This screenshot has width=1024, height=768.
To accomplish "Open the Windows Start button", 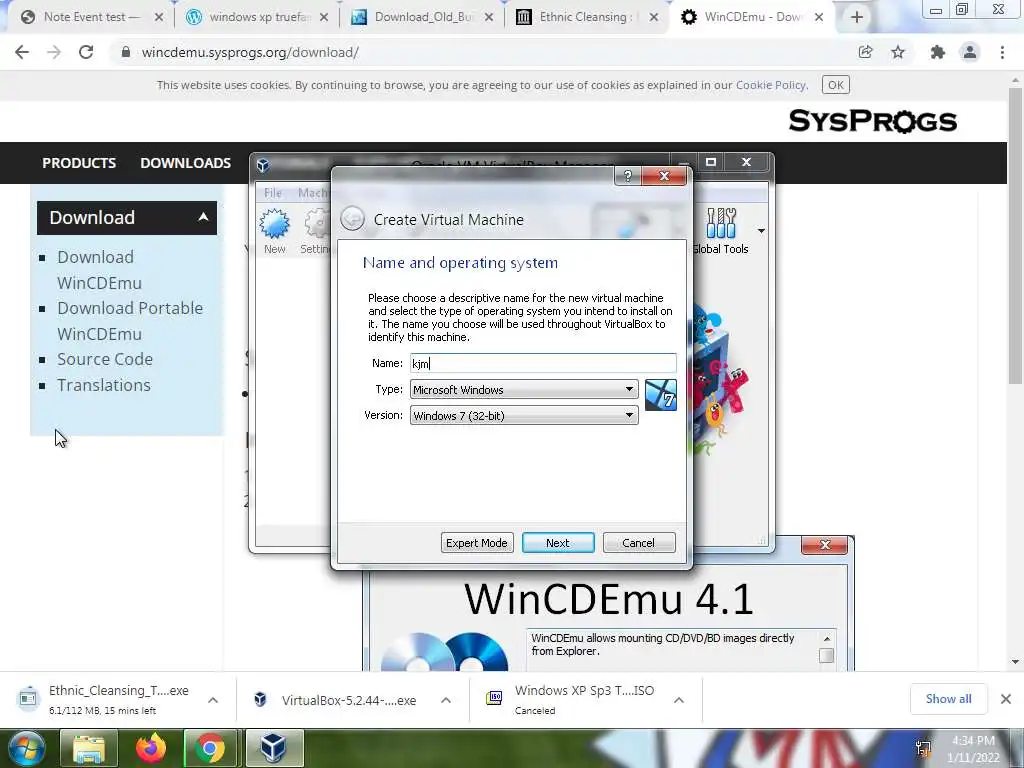I will click(x=26, y=748).
